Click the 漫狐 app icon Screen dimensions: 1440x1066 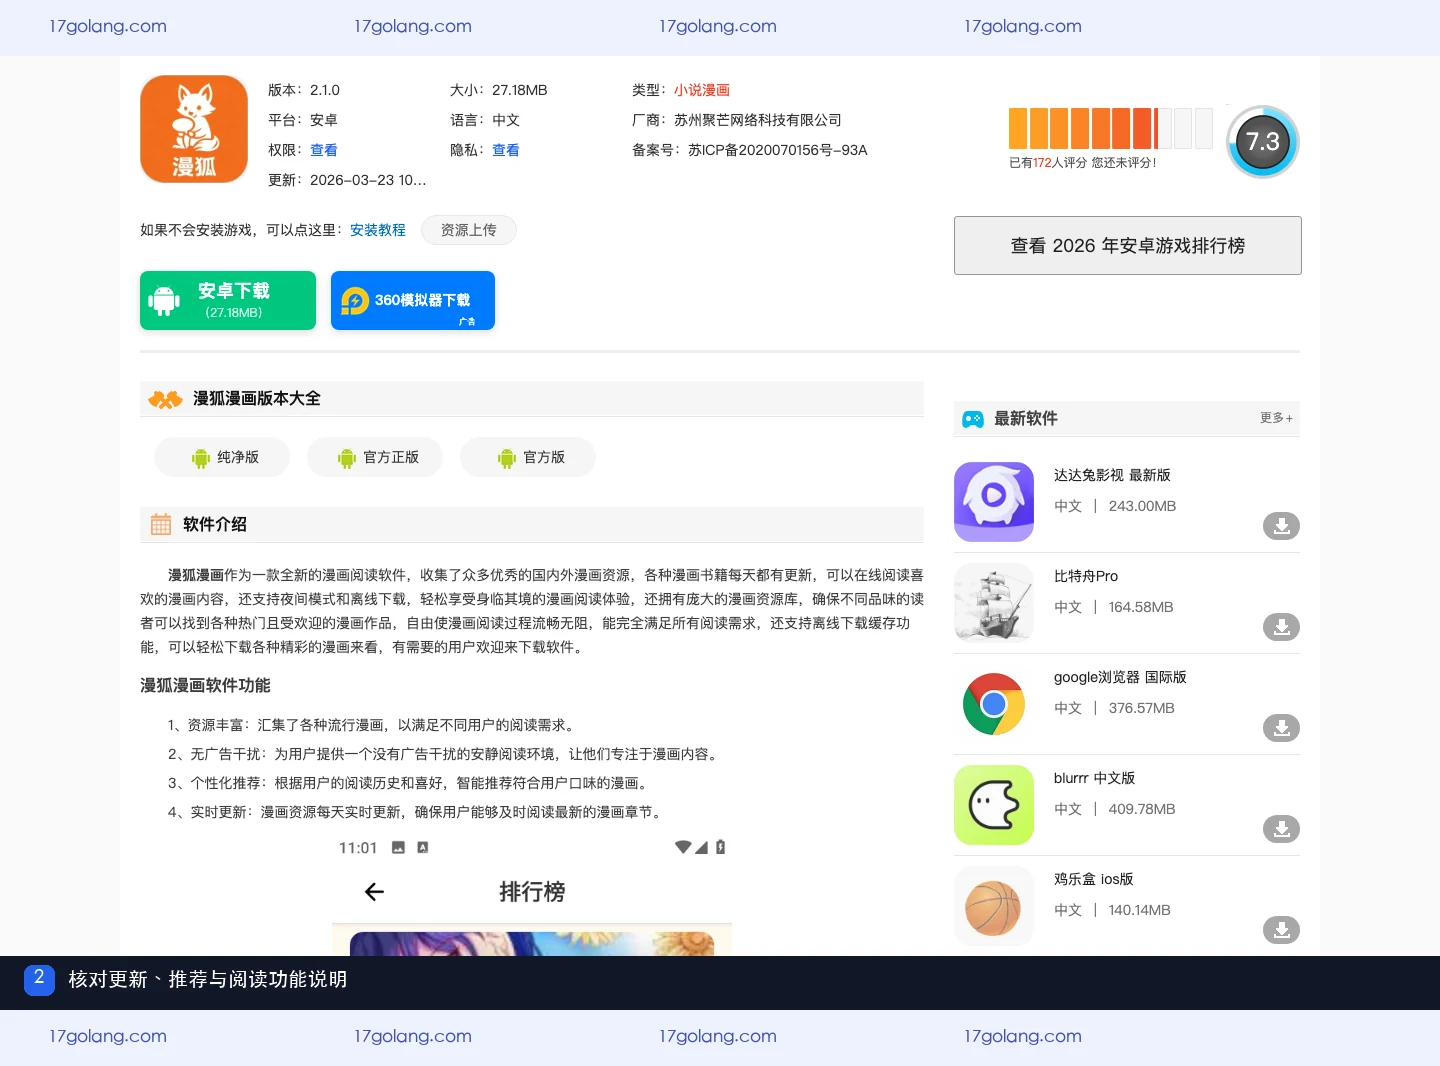point(194,129)
